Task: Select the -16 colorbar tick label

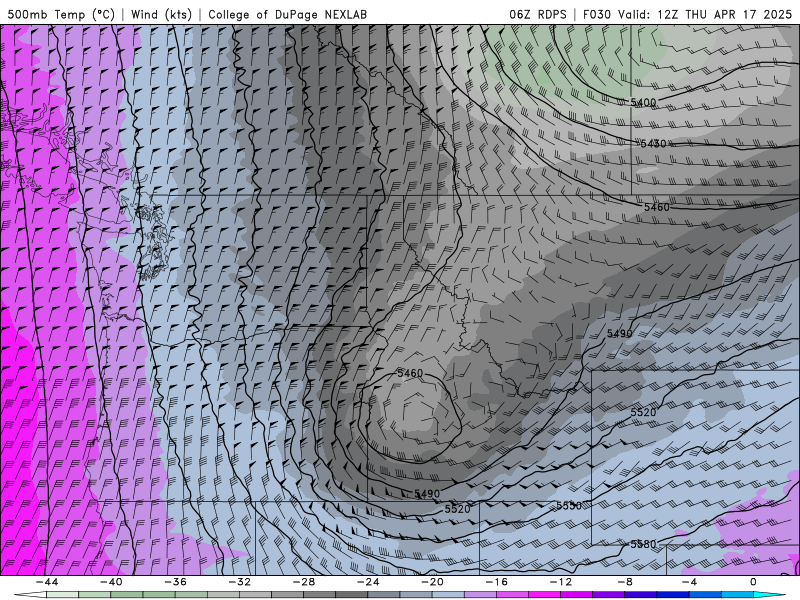Action: click(x=496, y=582)
